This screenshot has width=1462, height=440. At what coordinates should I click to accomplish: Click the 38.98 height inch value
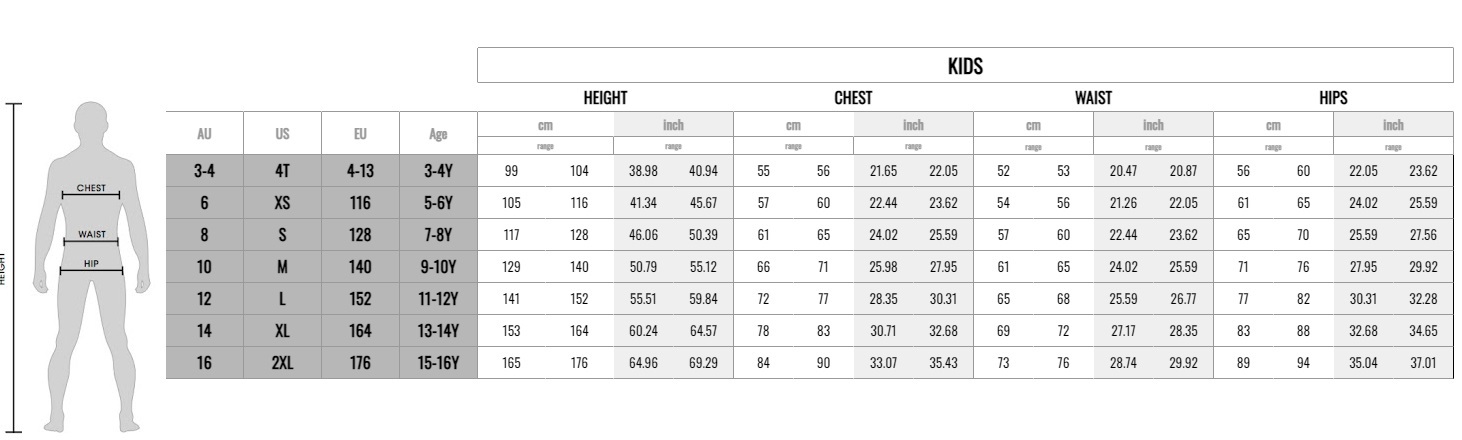643,171
